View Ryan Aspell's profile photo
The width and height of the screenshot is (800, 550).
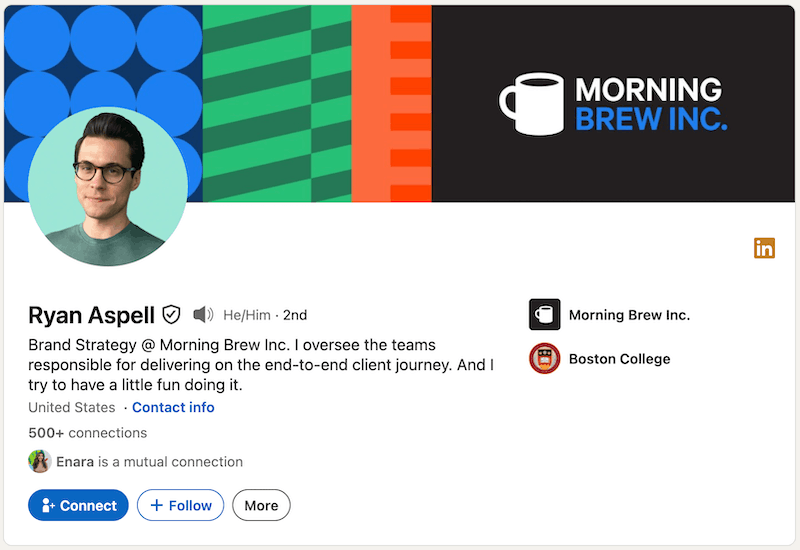click(x=108, y=186)
